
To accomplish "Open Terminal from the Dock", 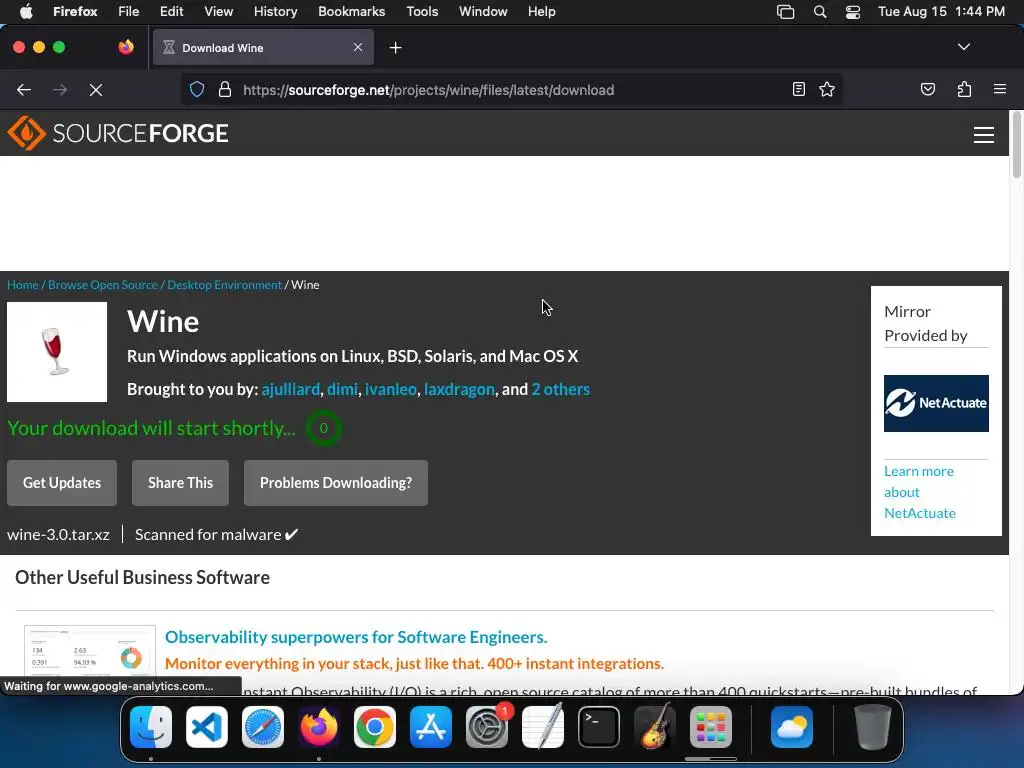I will (x=598, y=727).
